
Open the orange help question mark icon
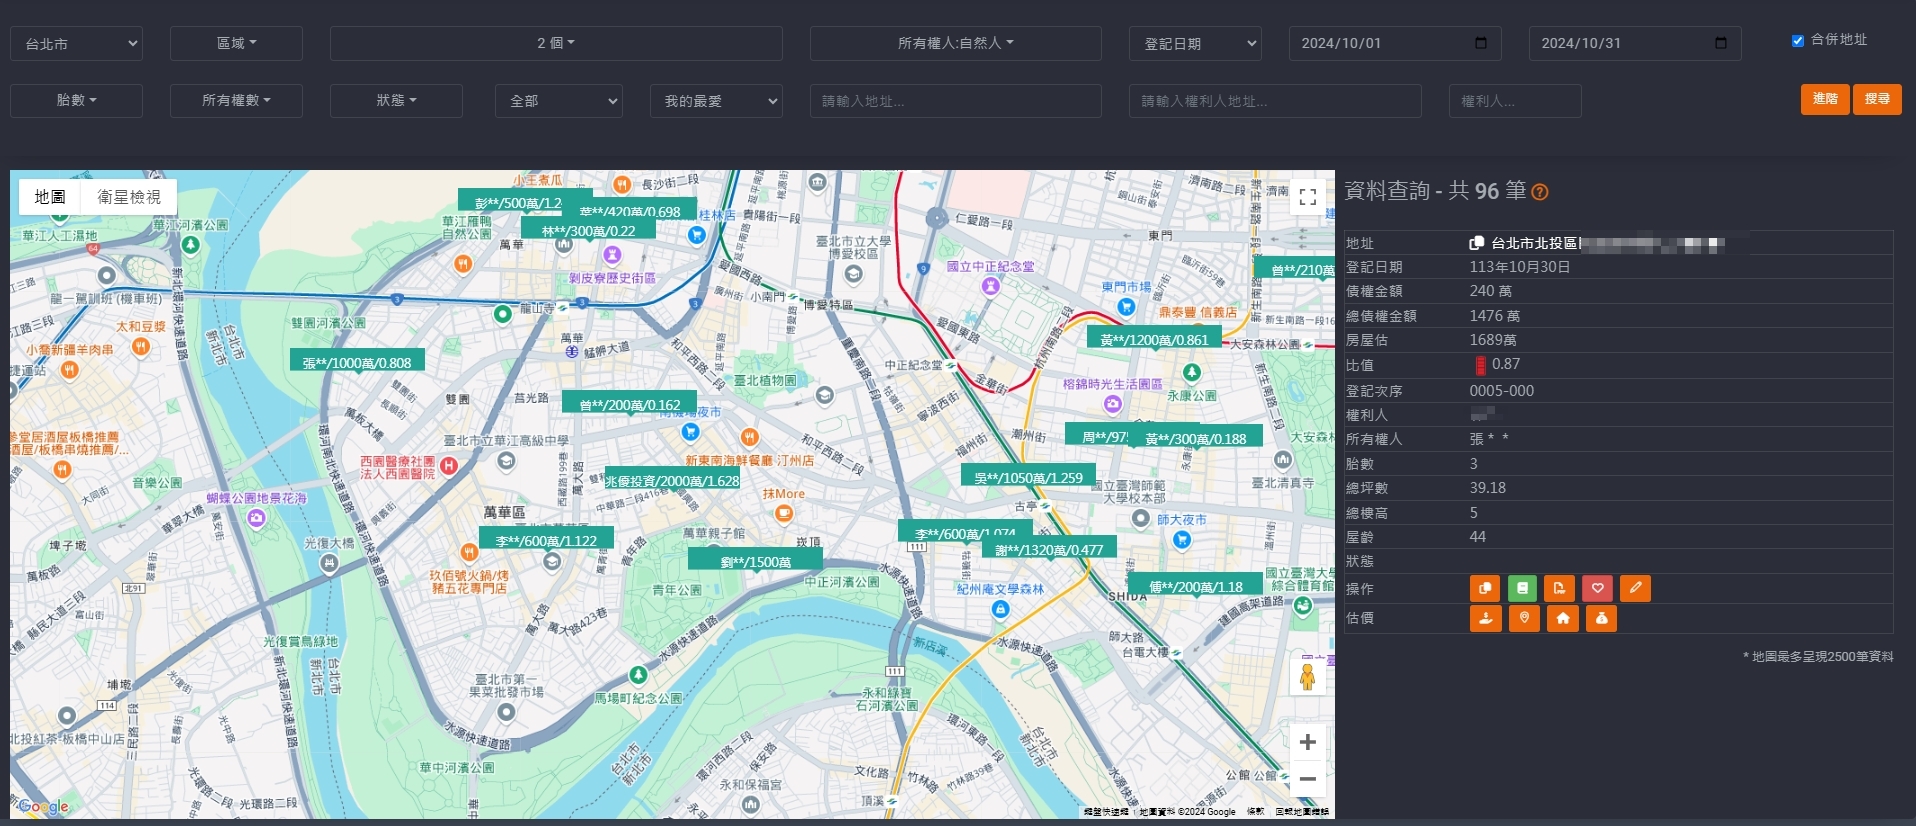point(1540,192)
